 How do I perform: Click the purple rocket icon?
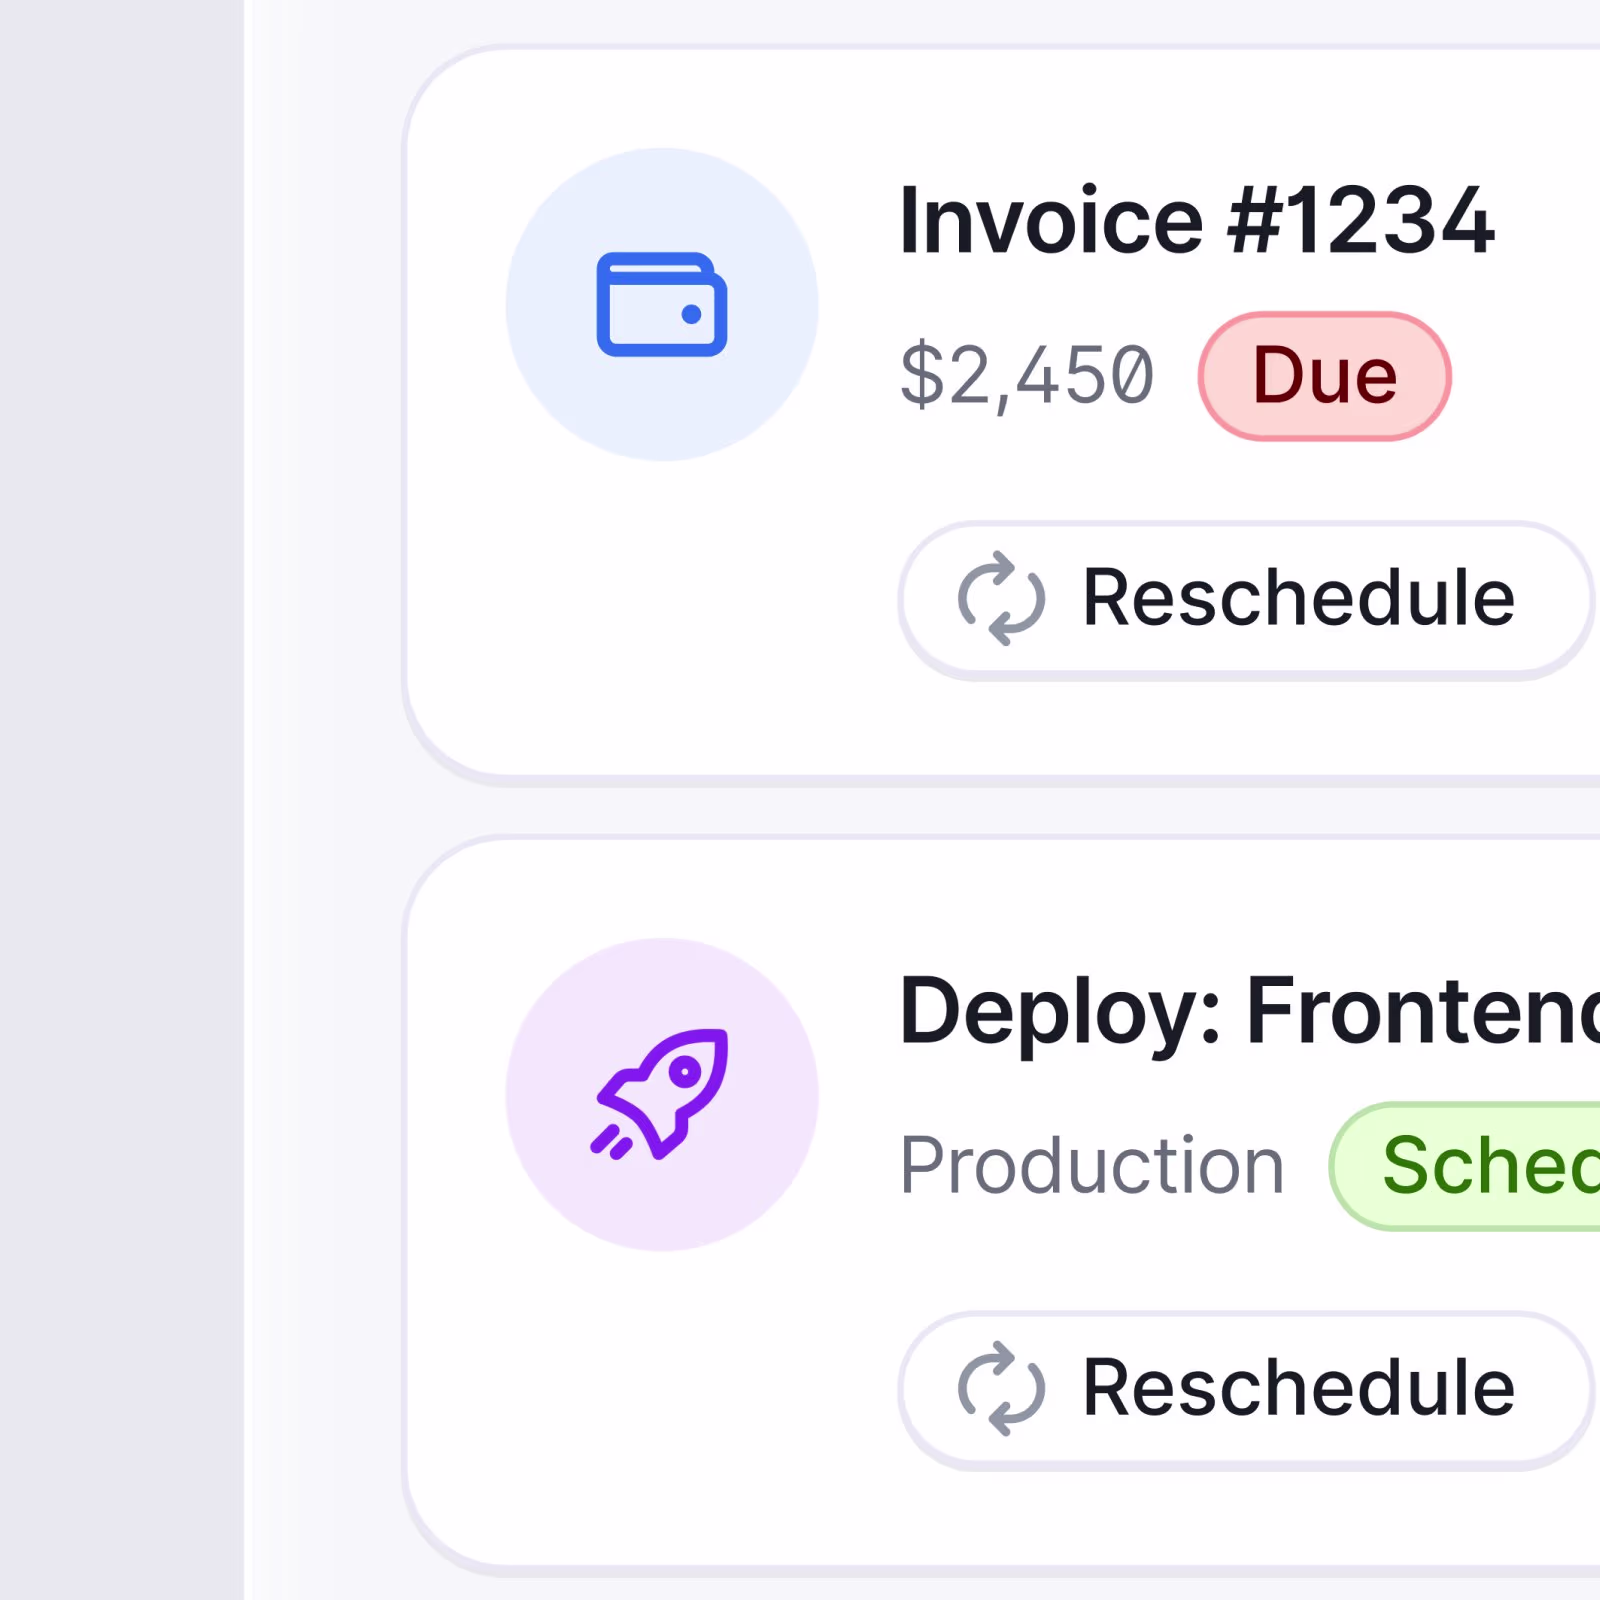click(660, 1094)
